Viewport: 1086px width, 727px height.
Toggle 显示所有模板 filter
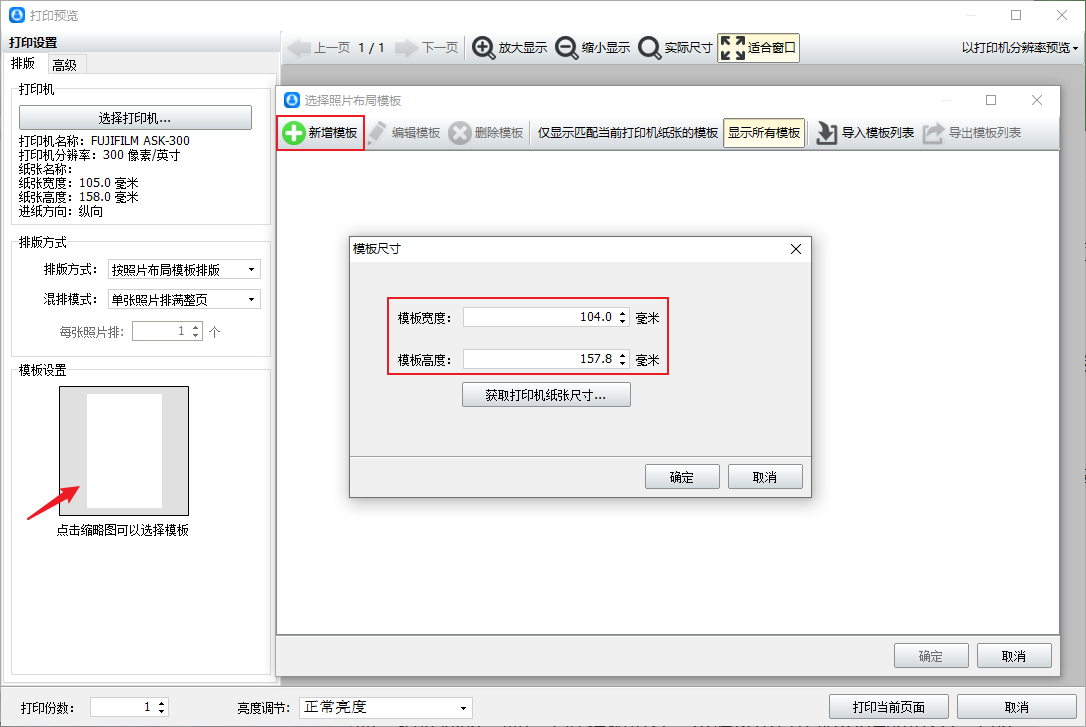point(764,133)
